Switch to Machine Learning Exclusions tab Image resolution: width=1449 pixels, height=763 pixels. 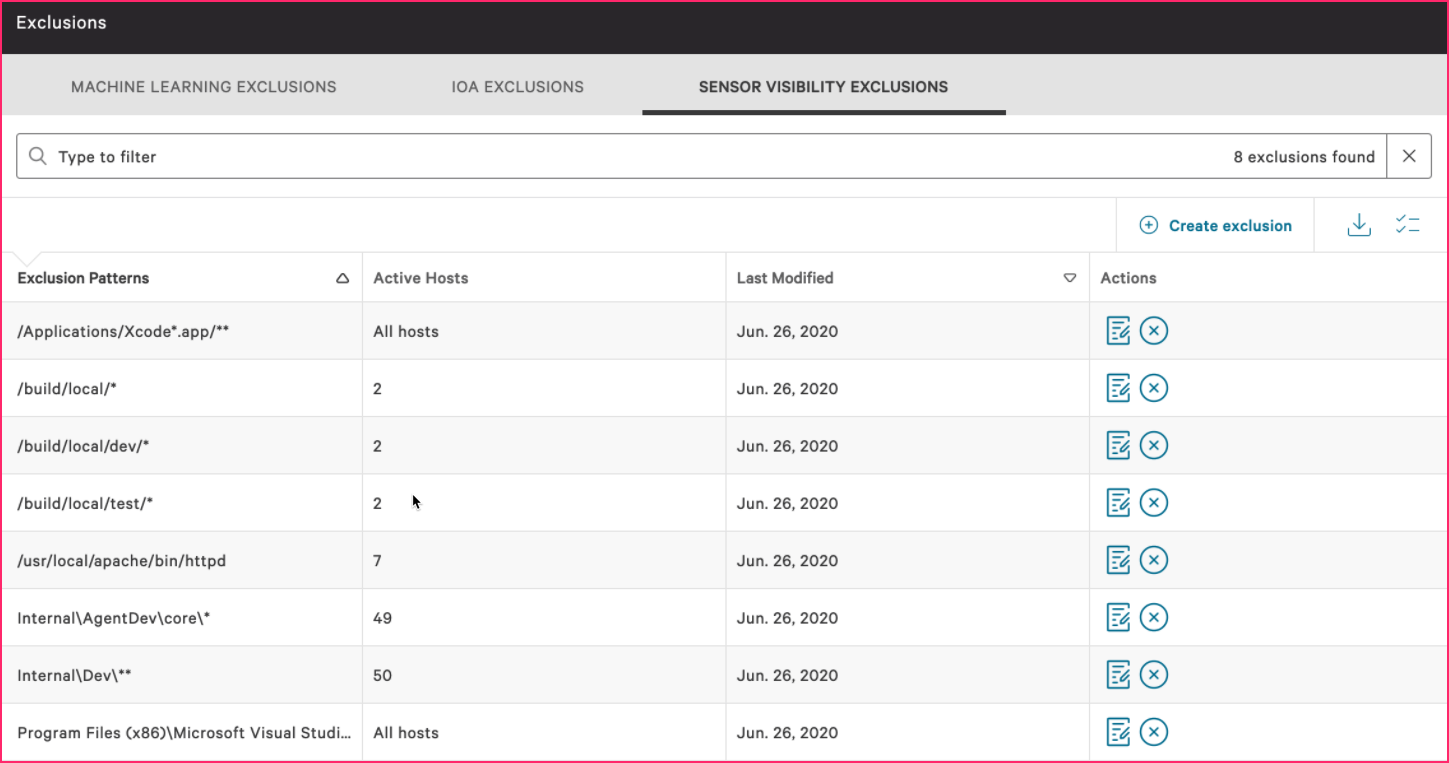[x=204, y=86]
